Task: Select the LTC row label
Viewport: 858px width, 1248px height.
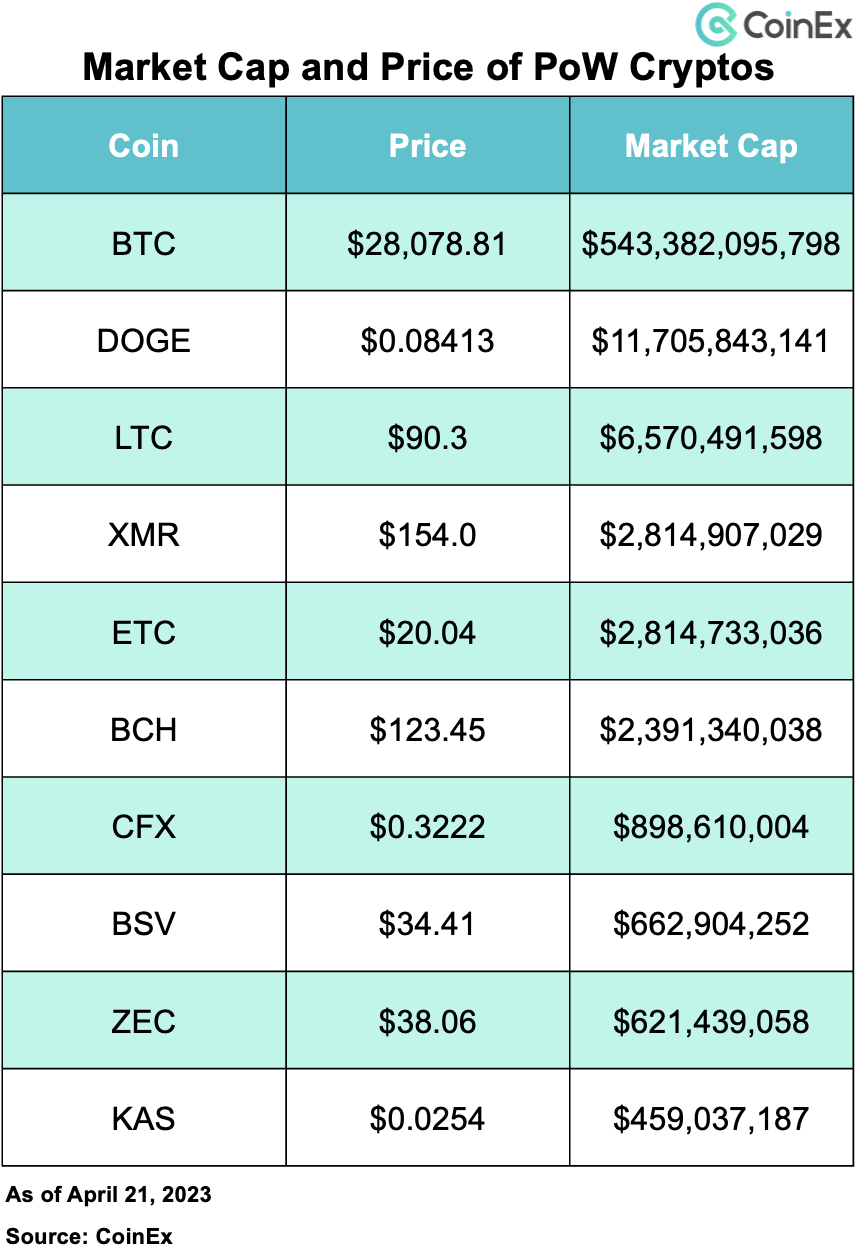Action: click(144, 438)
